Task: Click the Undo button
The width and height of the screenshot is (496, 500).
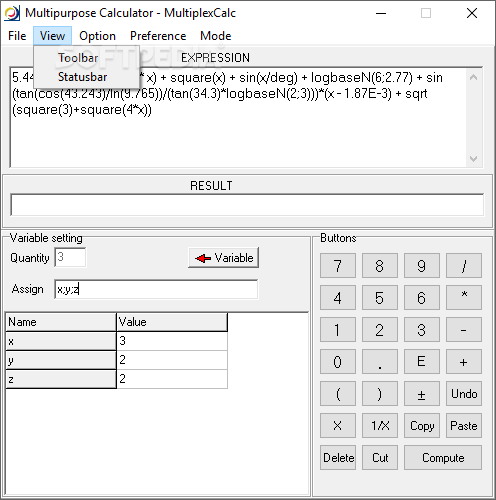Action: click(x=464, y=394)
